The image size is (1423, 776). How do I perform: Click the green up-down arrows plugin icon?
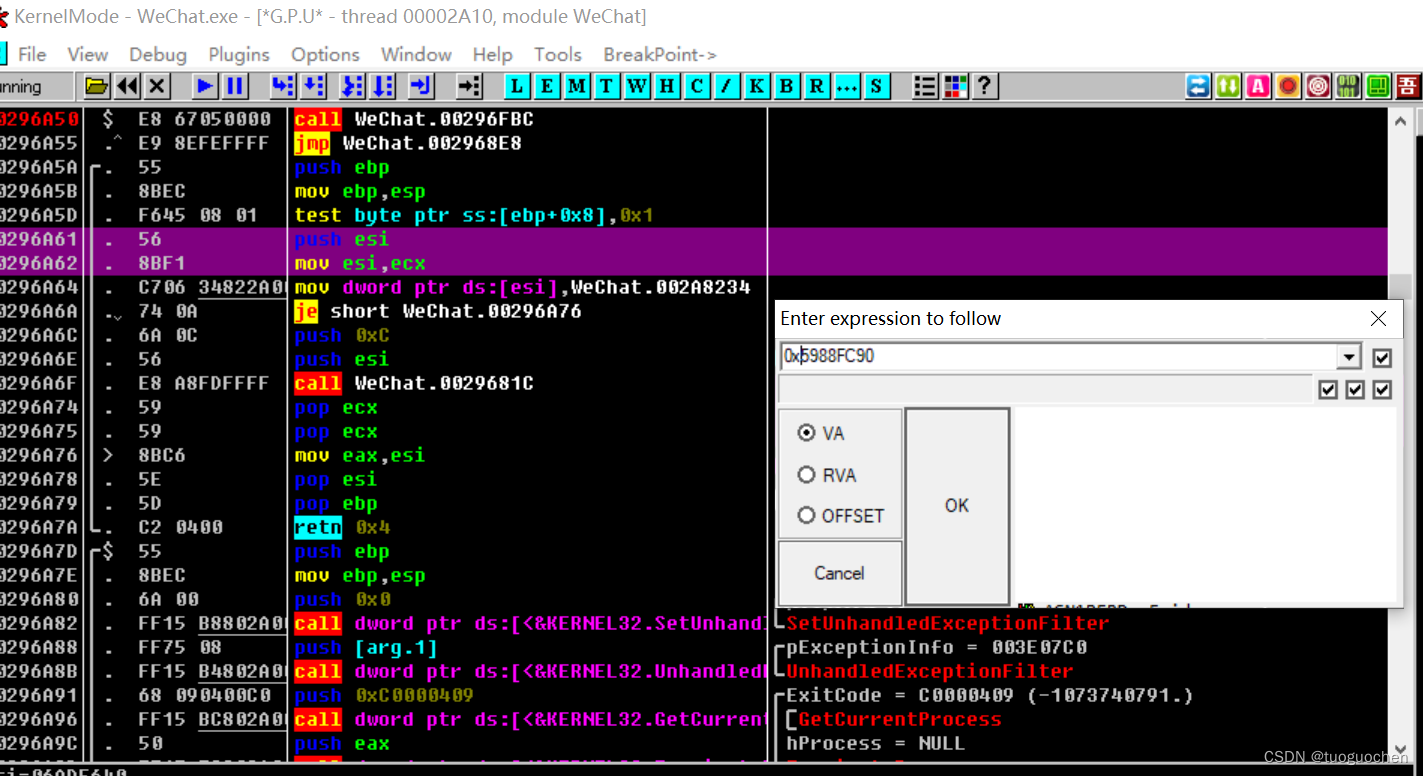tap(1228, 86)
